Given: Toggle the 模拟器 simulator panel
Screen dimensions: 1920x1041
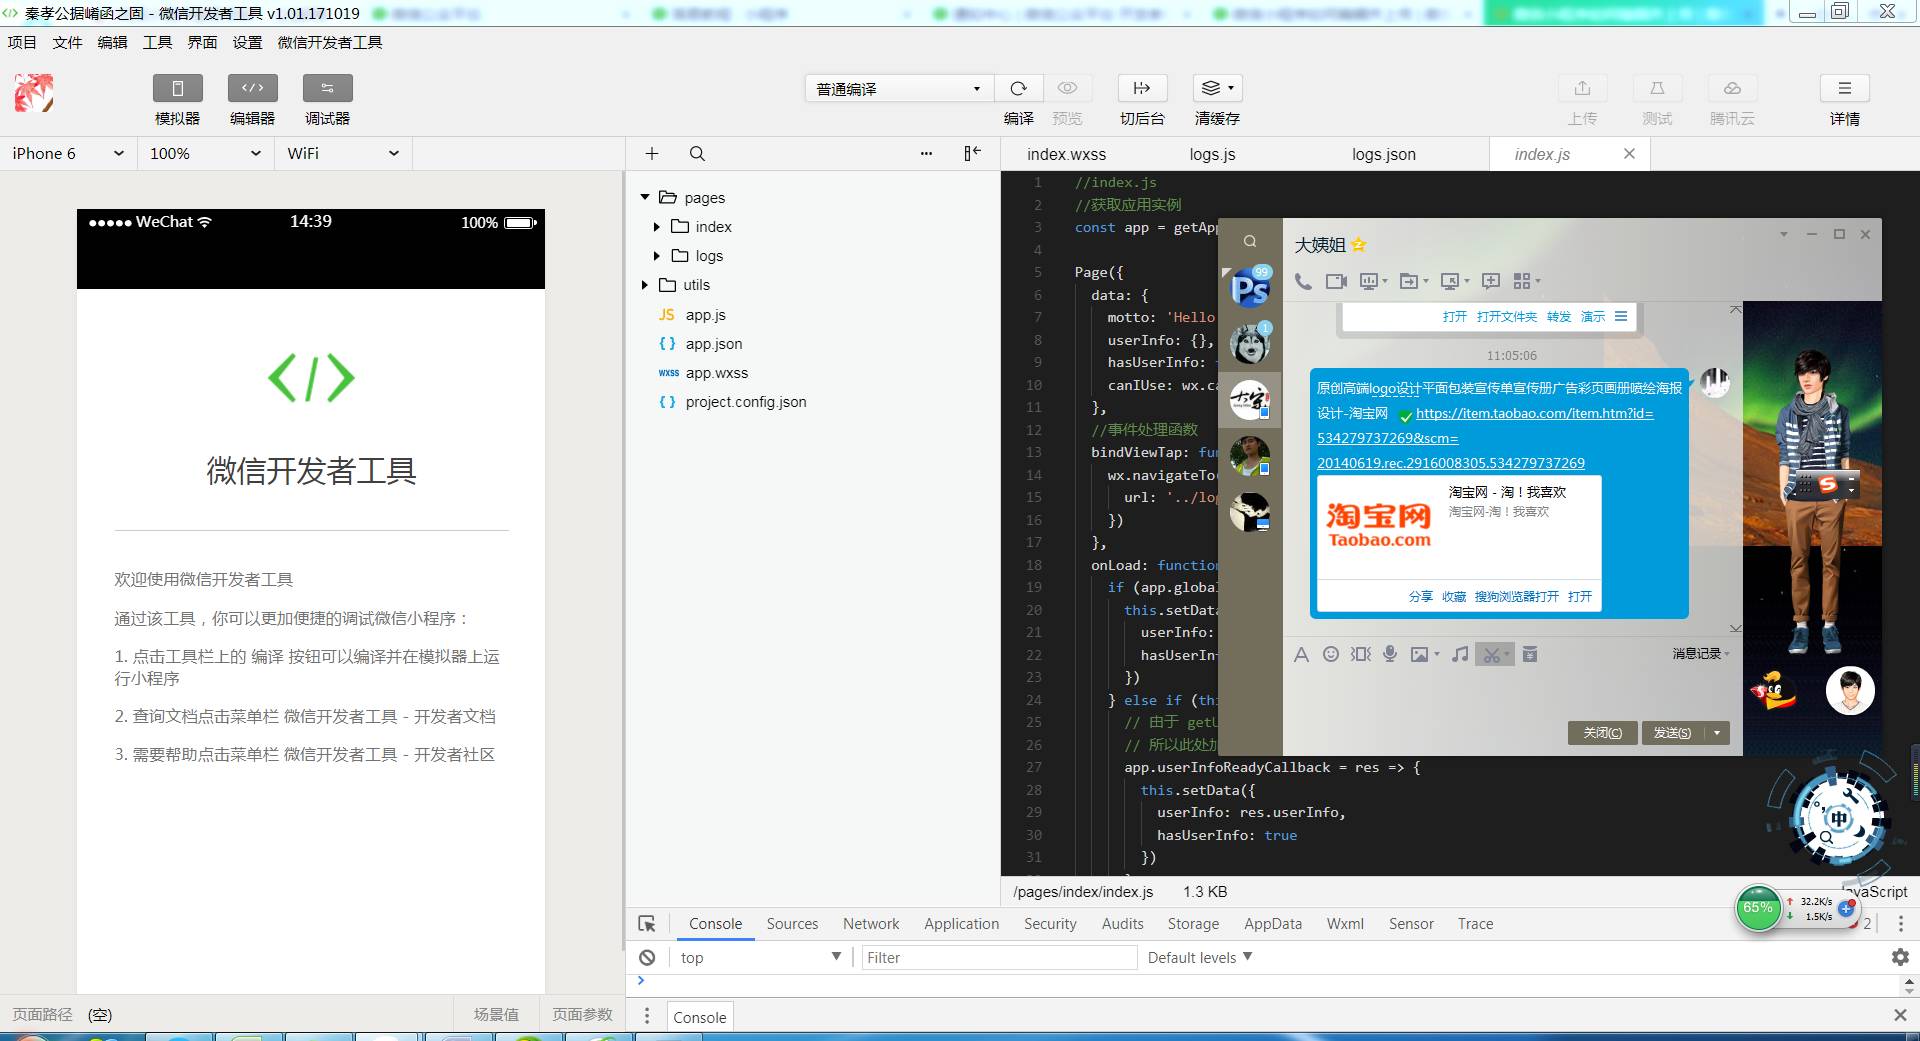Looking at the screenshot, I should [x=178, y=88].
